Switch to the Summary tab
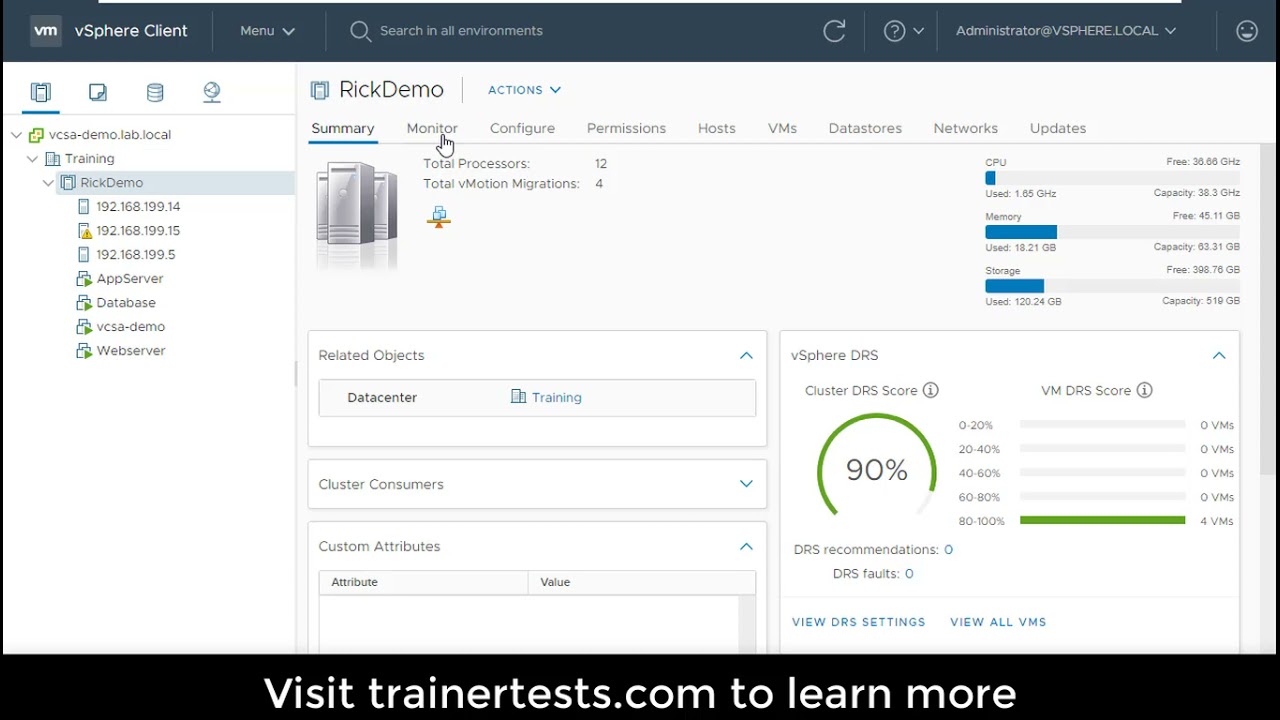Screen dimensions: 1280x720 (343, 128)
